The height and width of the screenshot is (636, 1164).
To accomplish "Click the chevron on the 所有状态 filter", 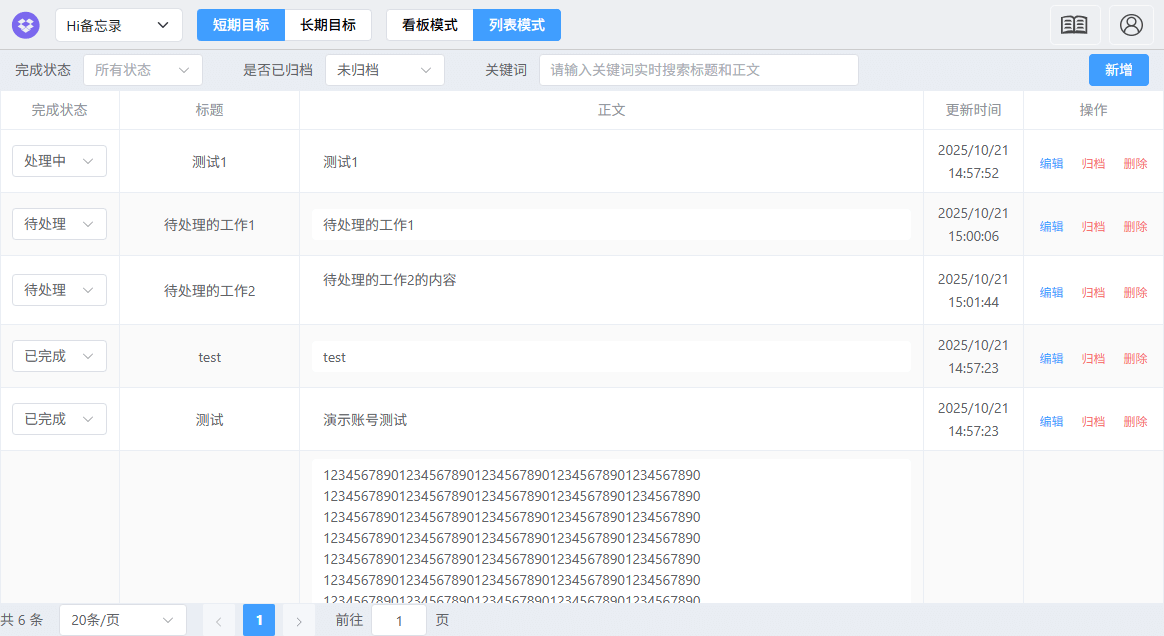I will point(183,70).
